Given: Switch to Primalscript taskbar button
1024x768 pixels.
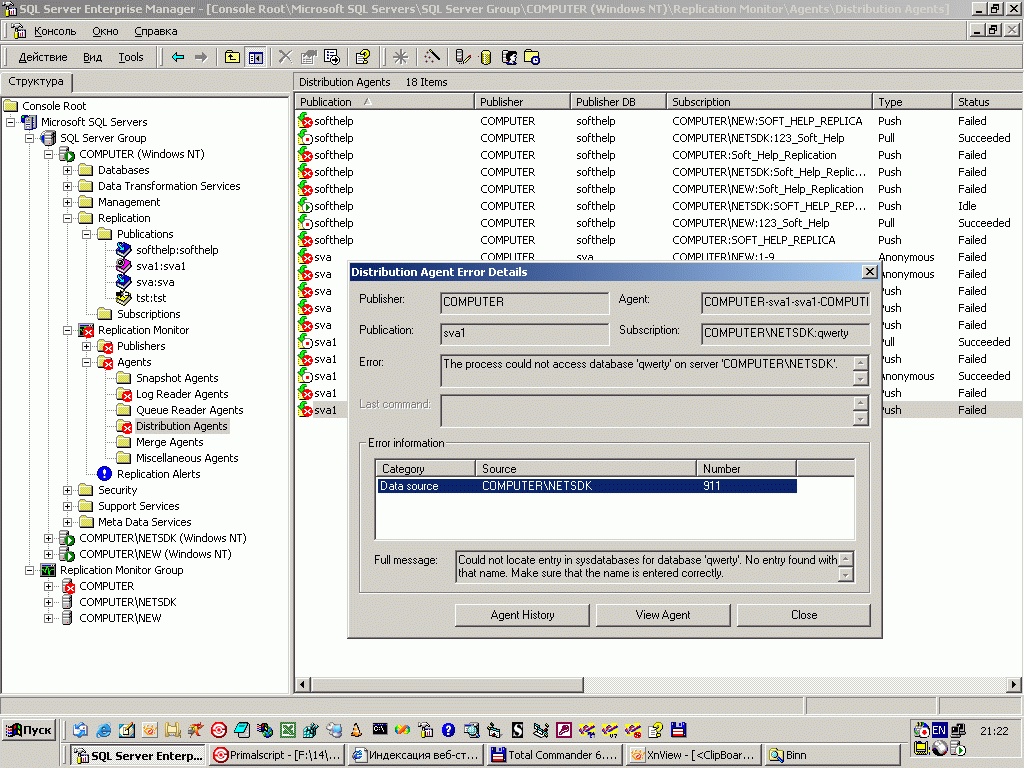Looking at the screenshot, I should pos(278,755).
